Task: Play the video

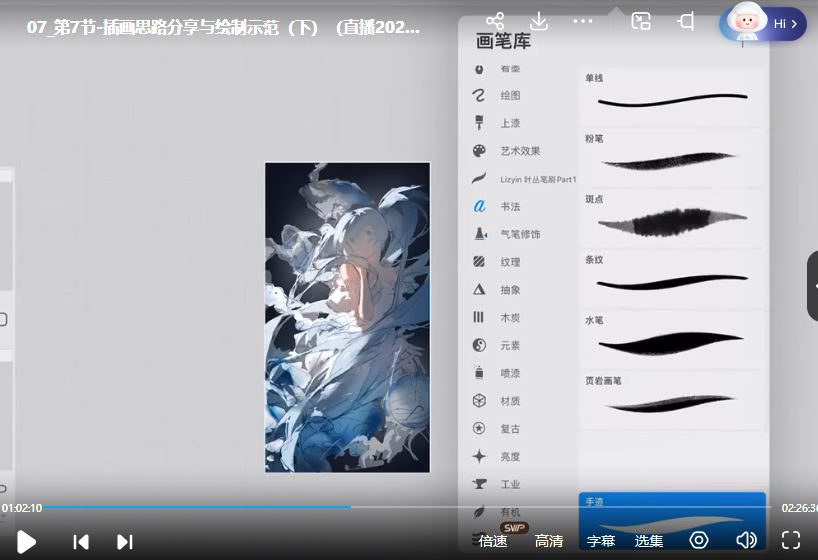Action: click(26, 541)
